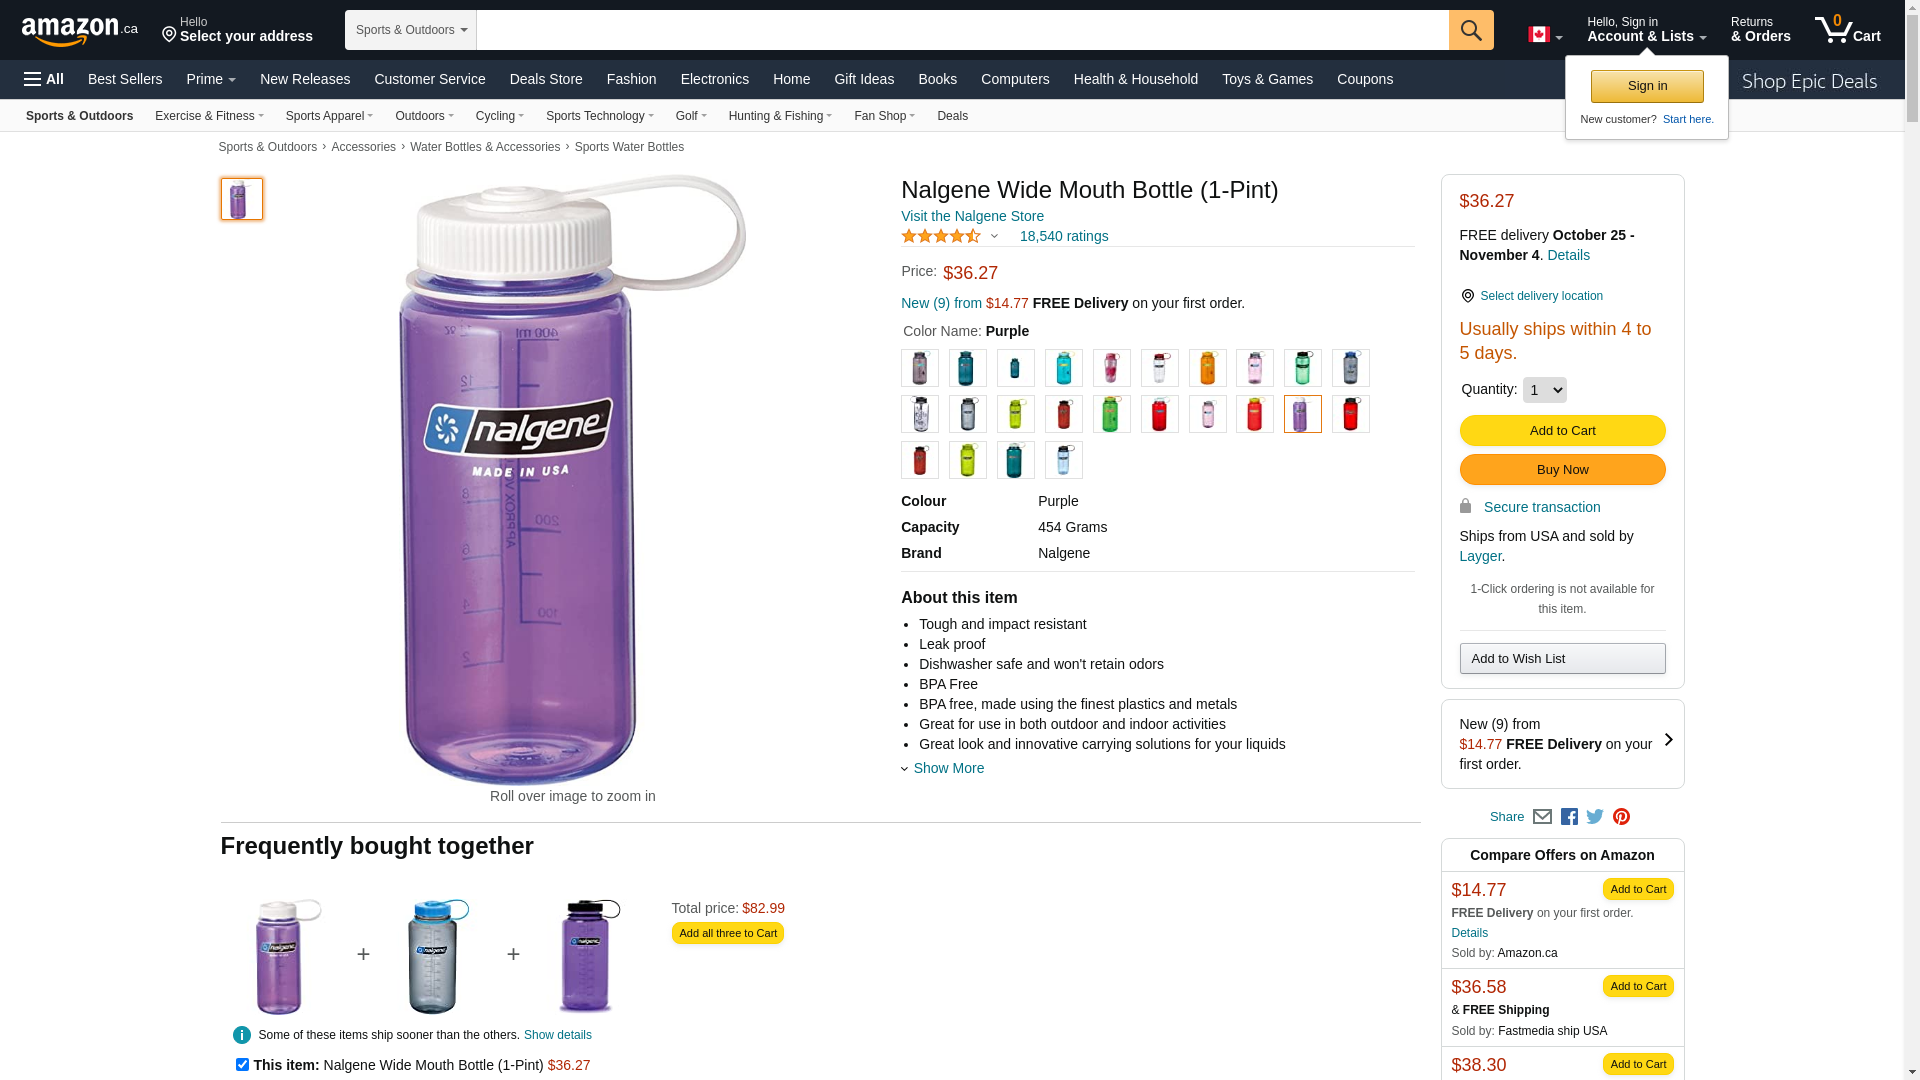This screenshot has height=1080, width=1920.
Task: Open the shopping cart icon
Action: [1847, 29]
